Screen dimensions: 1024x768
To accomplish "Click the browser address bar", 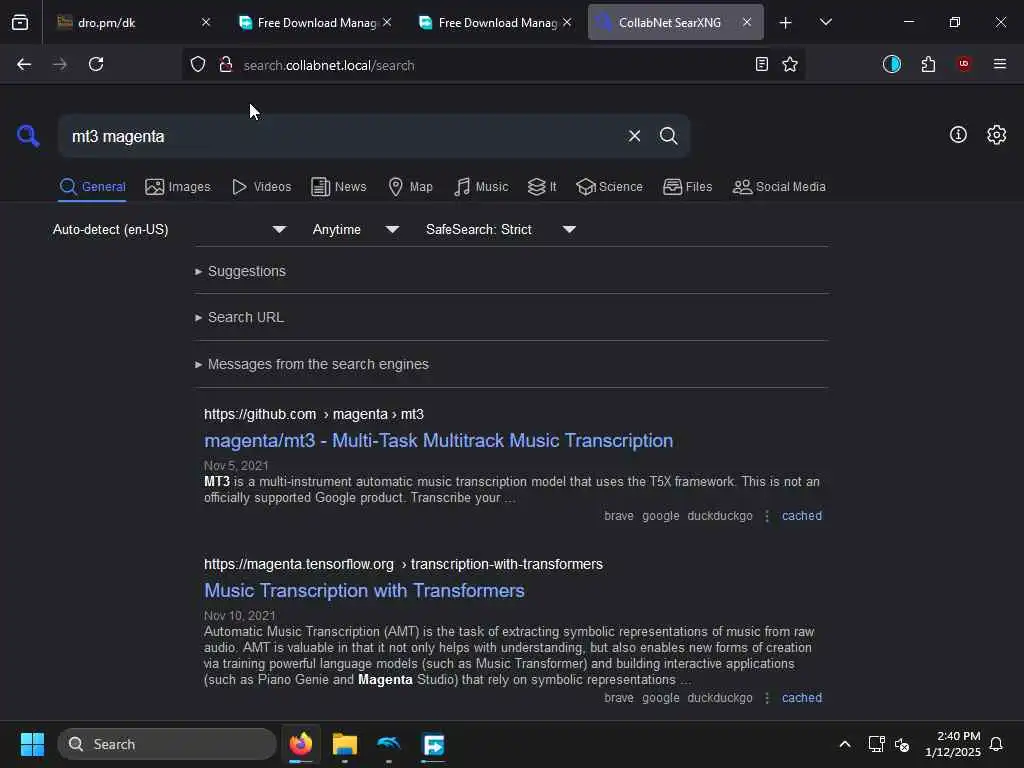I will 493,65.
